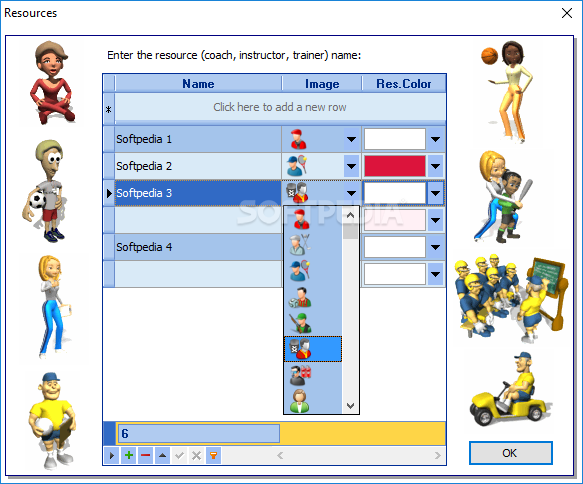Open color dropdown for Softpedia 3

(x=435, y=193)
